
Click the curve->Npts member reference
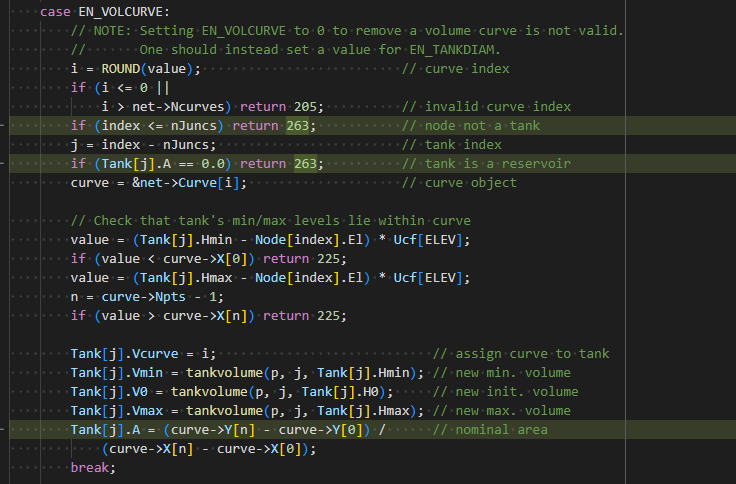click(x=144, y=297)
